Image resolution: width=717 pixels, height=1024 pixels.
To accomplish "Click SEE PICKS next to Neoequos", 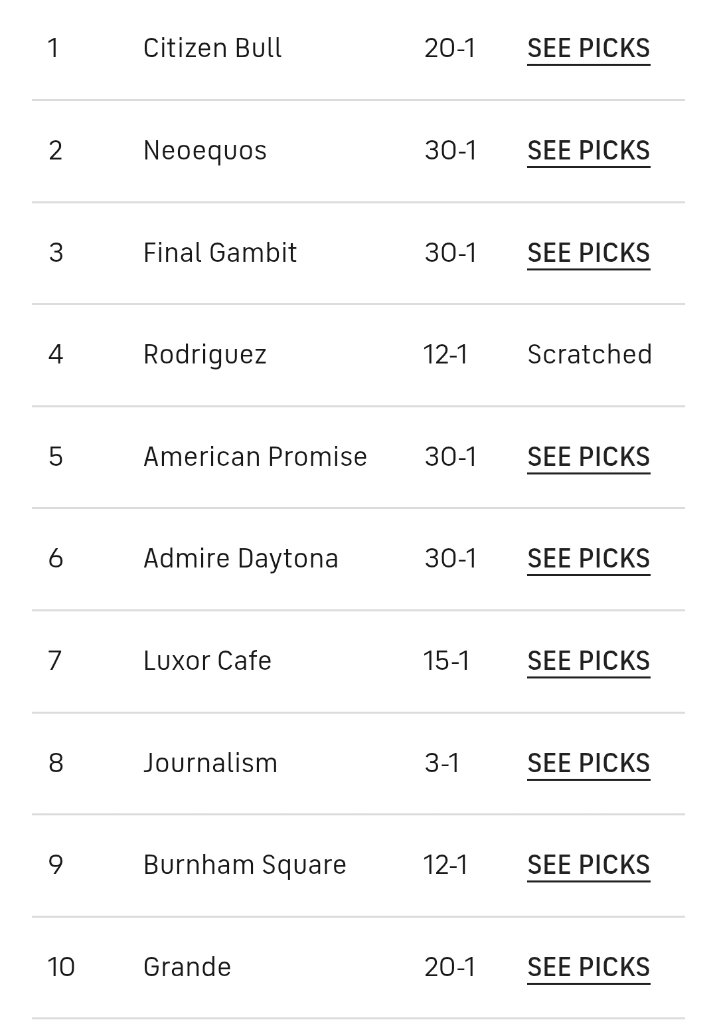I will coord(588,150).
